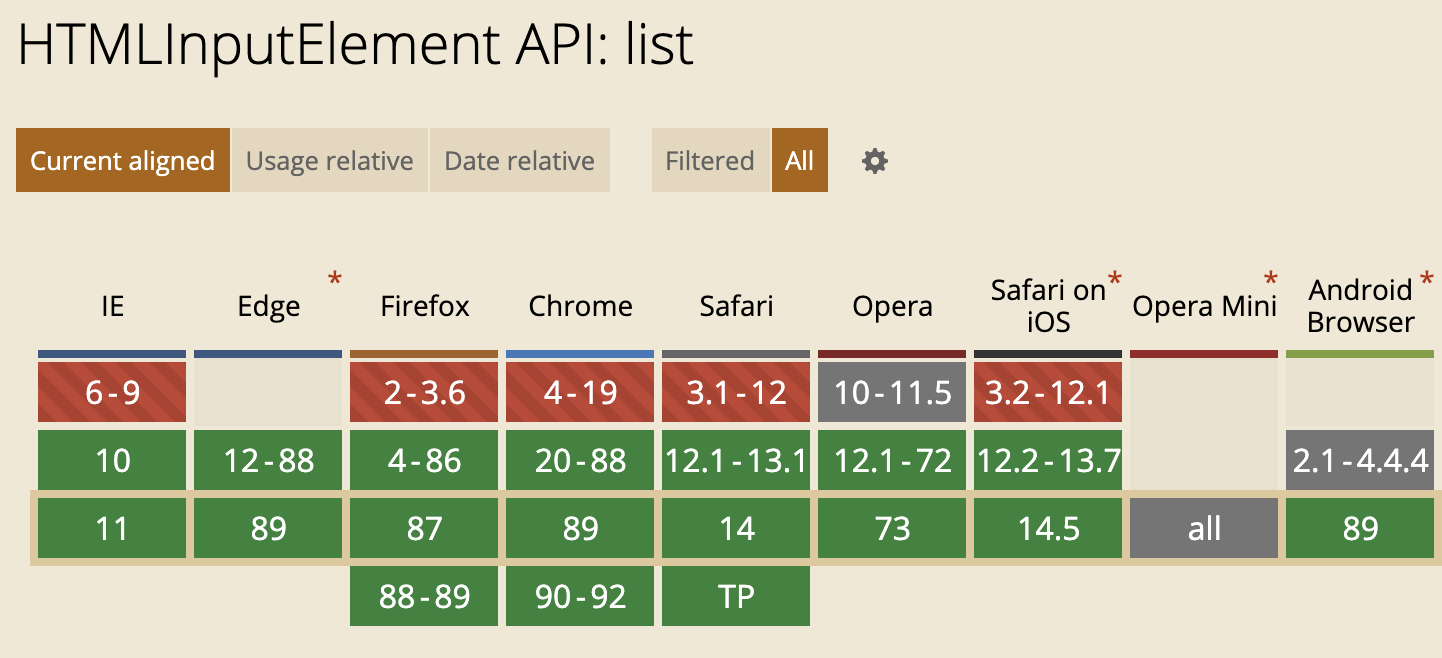Click the Chrome column header

pyautogui.click(x=581, y=306)
